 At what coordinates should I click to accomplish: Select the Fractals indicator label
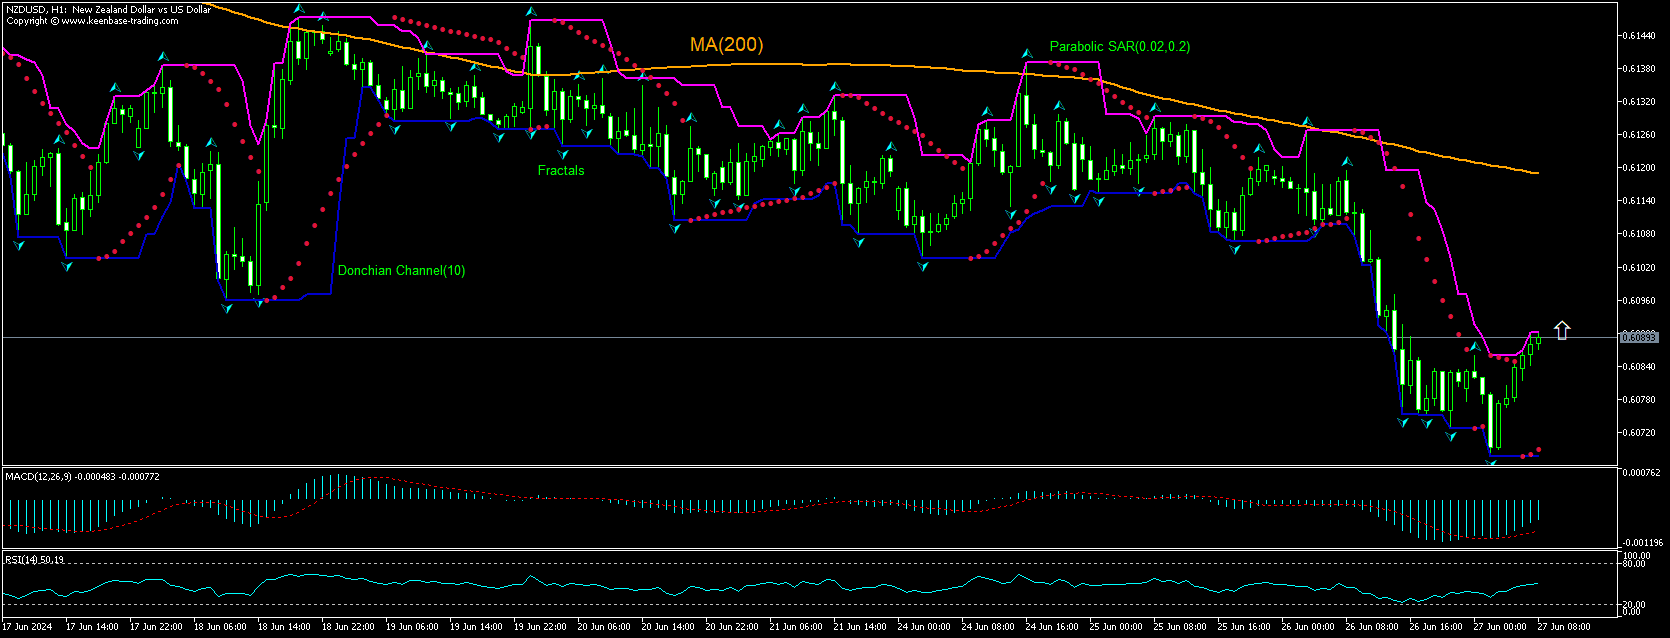(x=561, y=171)
